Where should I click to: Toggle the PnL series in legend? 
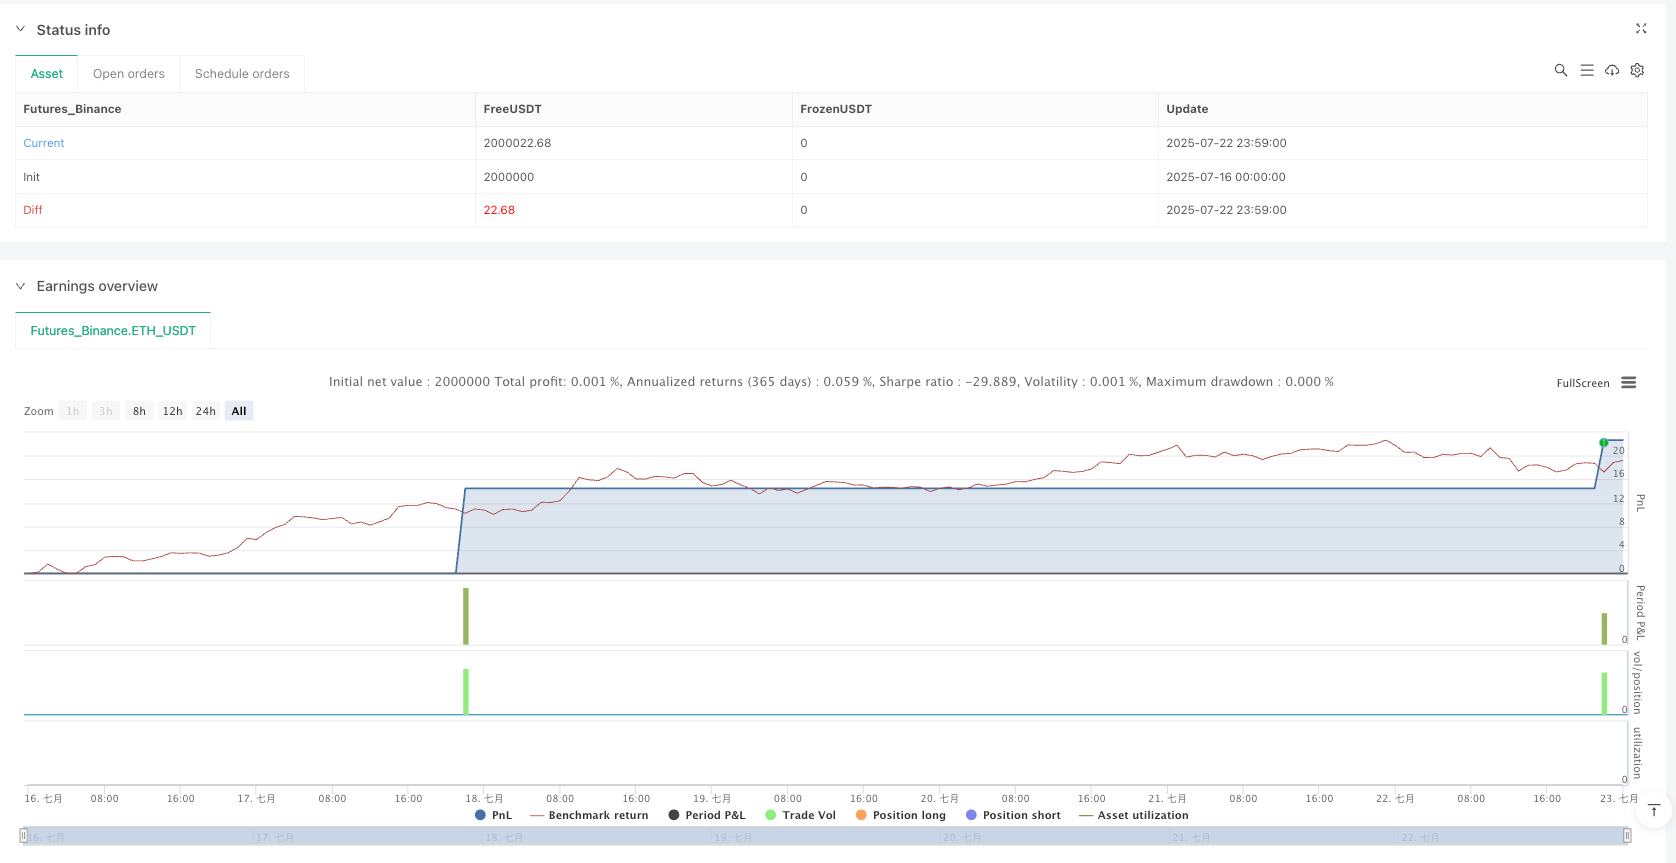493,815
